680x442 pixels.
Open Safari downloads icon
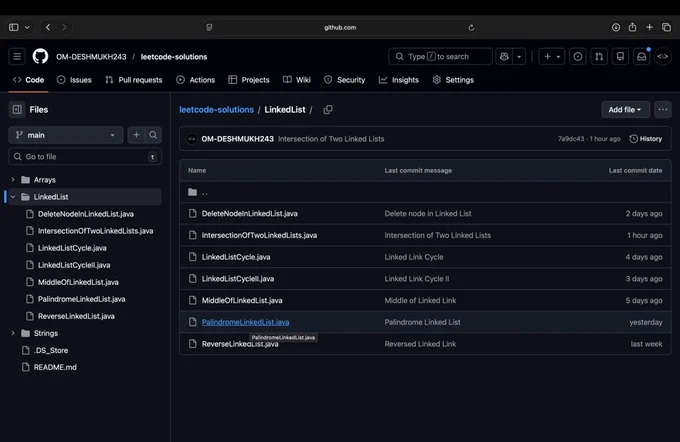coord(616,27)
